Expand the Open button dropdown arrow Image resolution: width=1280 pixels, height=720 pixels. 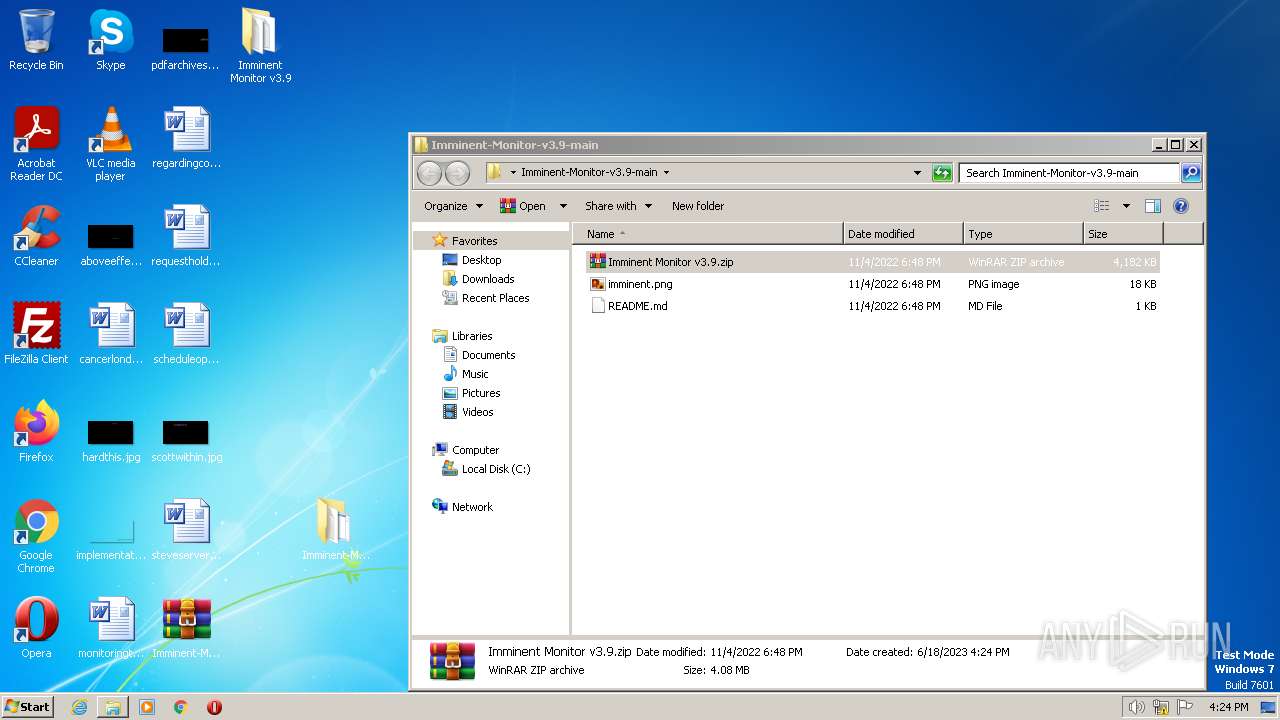[563, 206]
